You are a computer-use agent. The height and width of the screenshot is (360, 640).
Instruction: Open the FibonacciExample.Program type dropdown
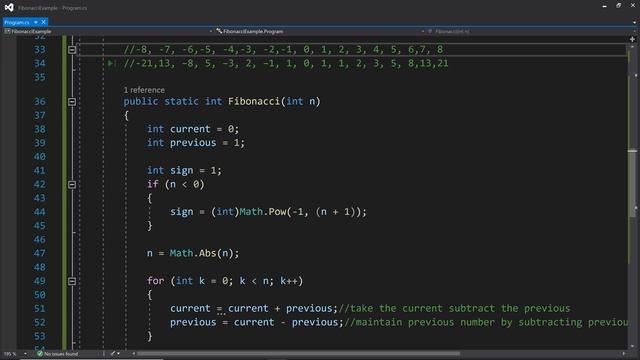click(320, 31)
